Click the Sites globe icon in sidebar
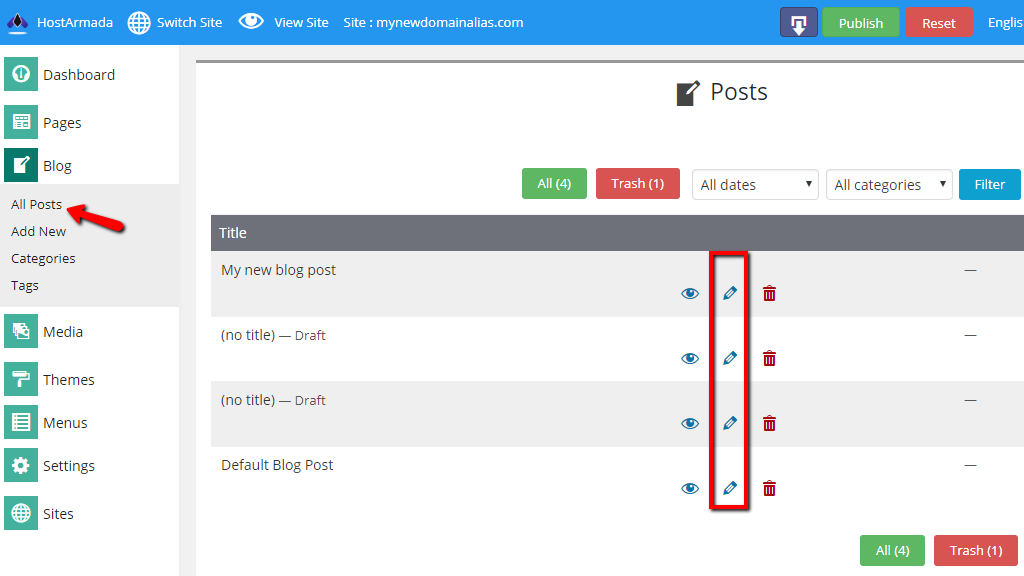The width and height of the screenshot is (1024, 576). point(21,513)
